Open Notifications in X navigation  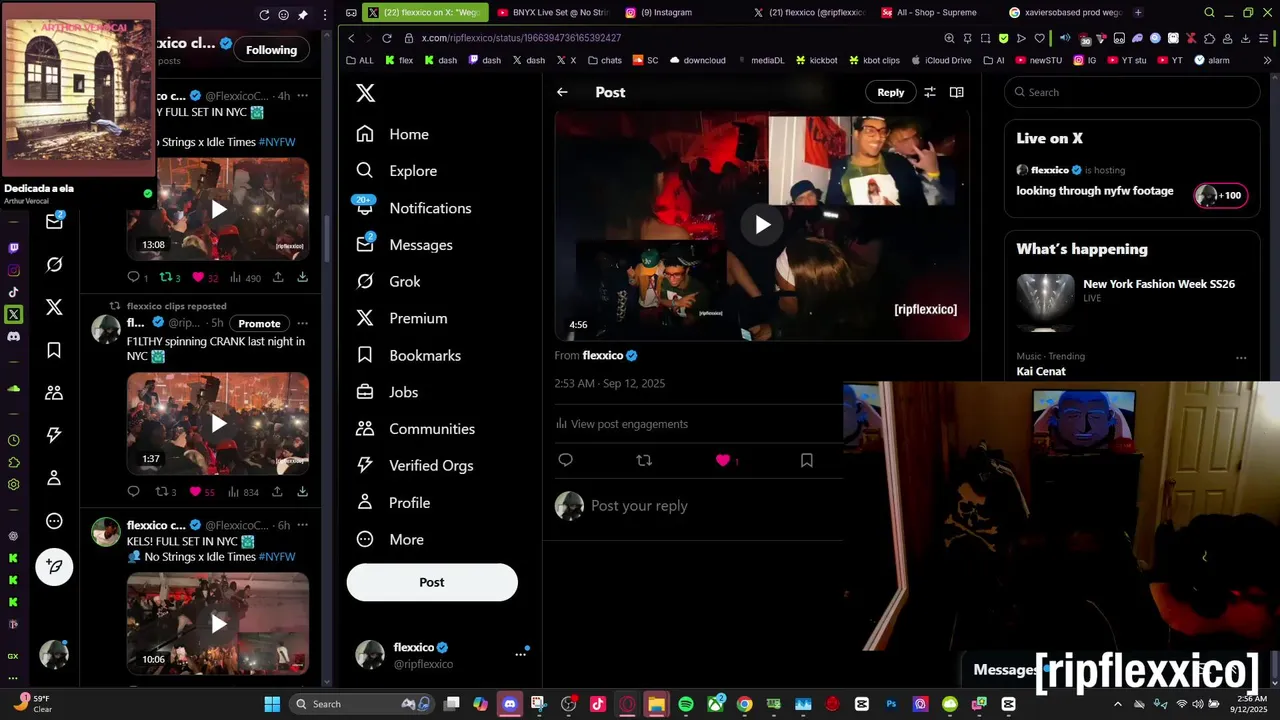click(414, 208)
